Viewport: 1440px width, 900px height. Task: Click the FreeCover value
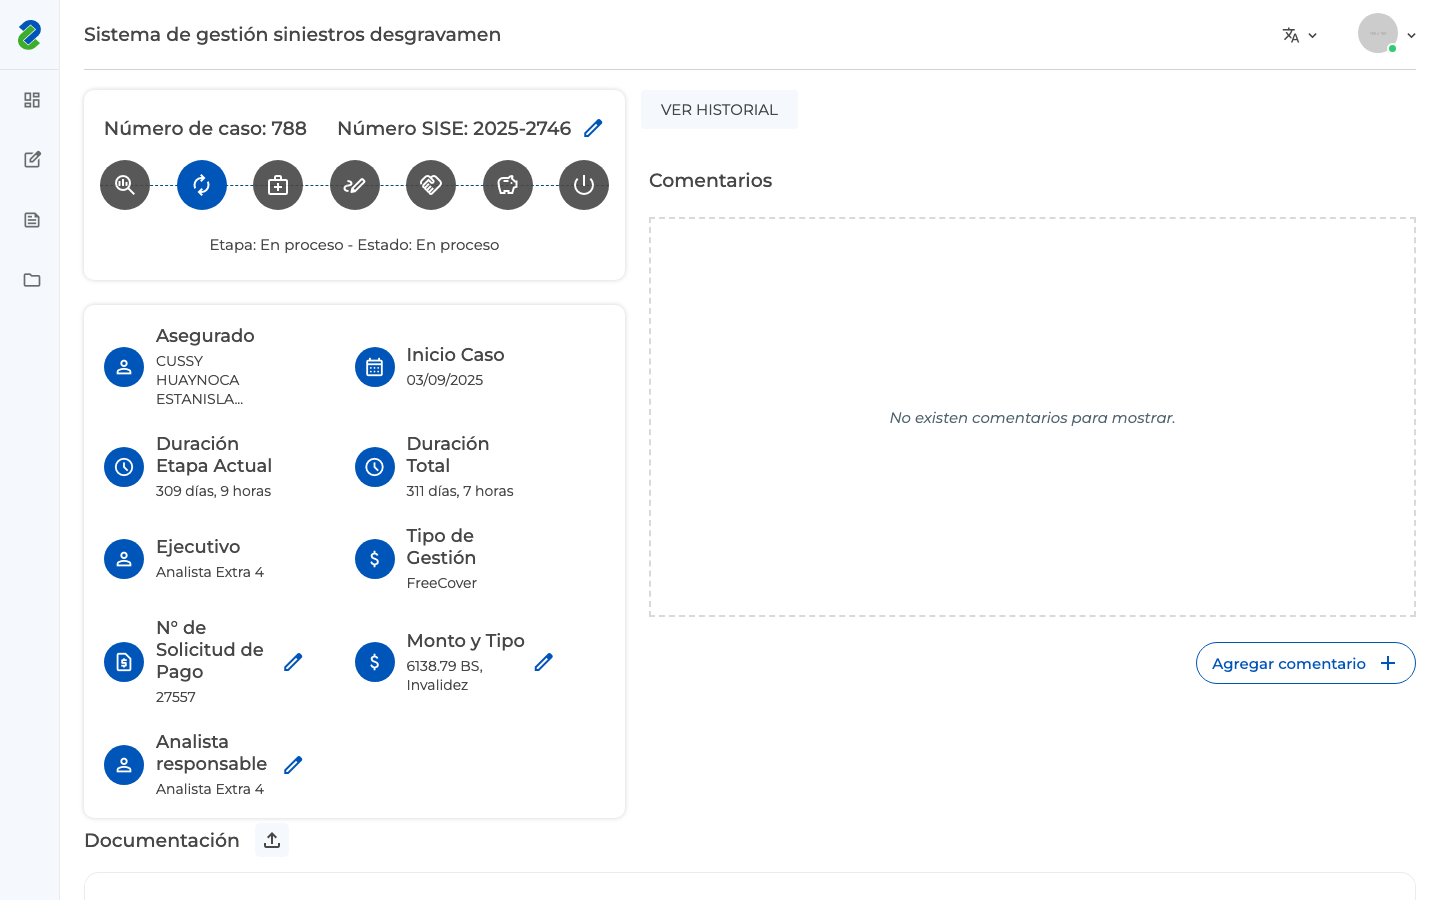pos(441,583)
